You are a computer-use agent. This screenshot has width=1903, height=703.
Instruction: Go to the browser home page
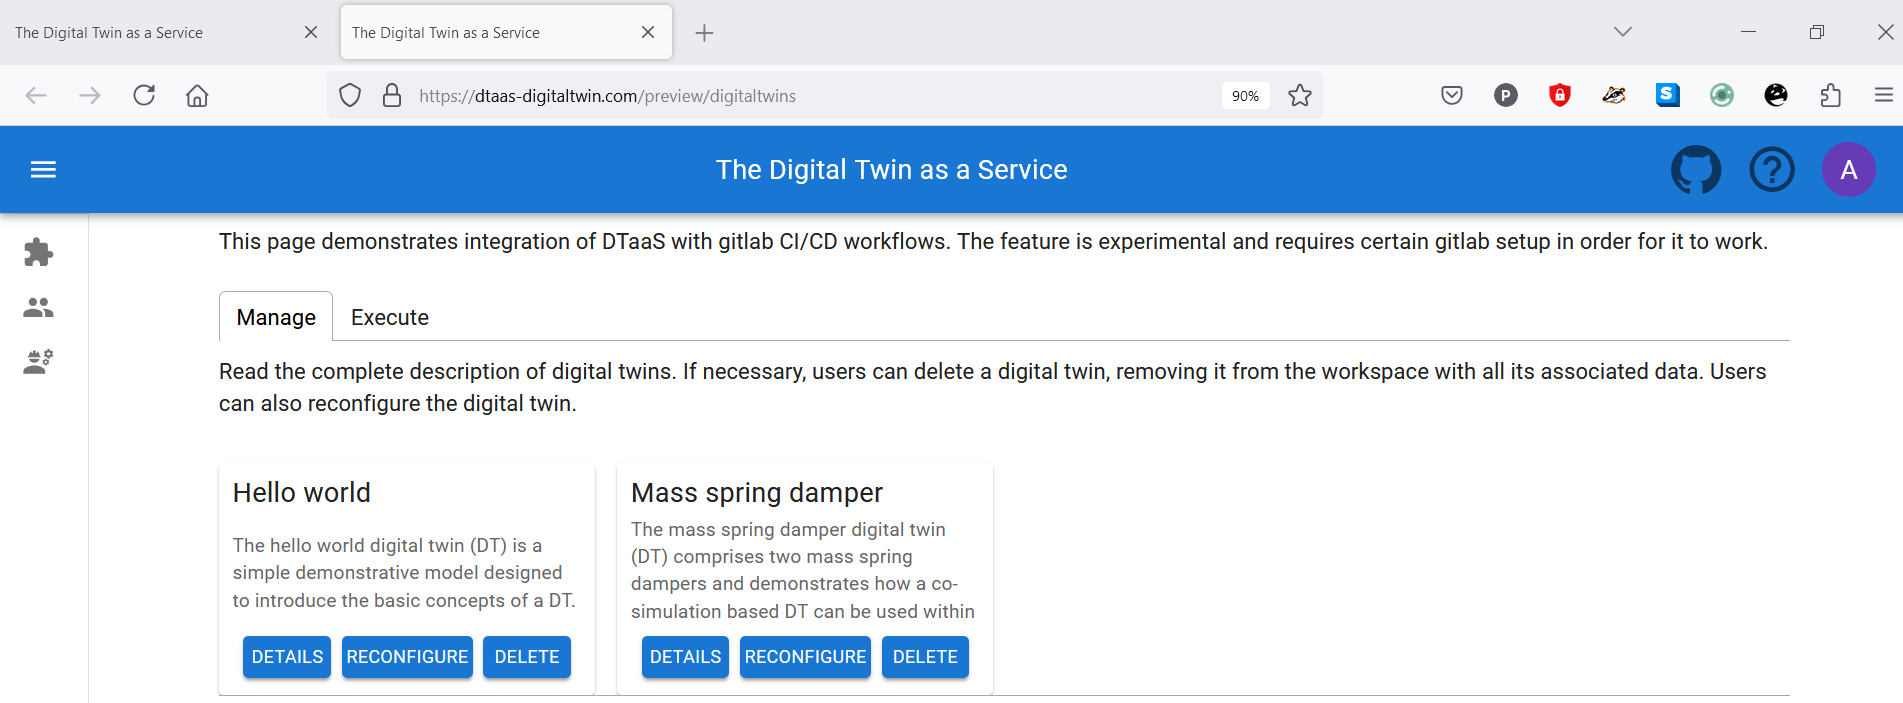(197, 96)
